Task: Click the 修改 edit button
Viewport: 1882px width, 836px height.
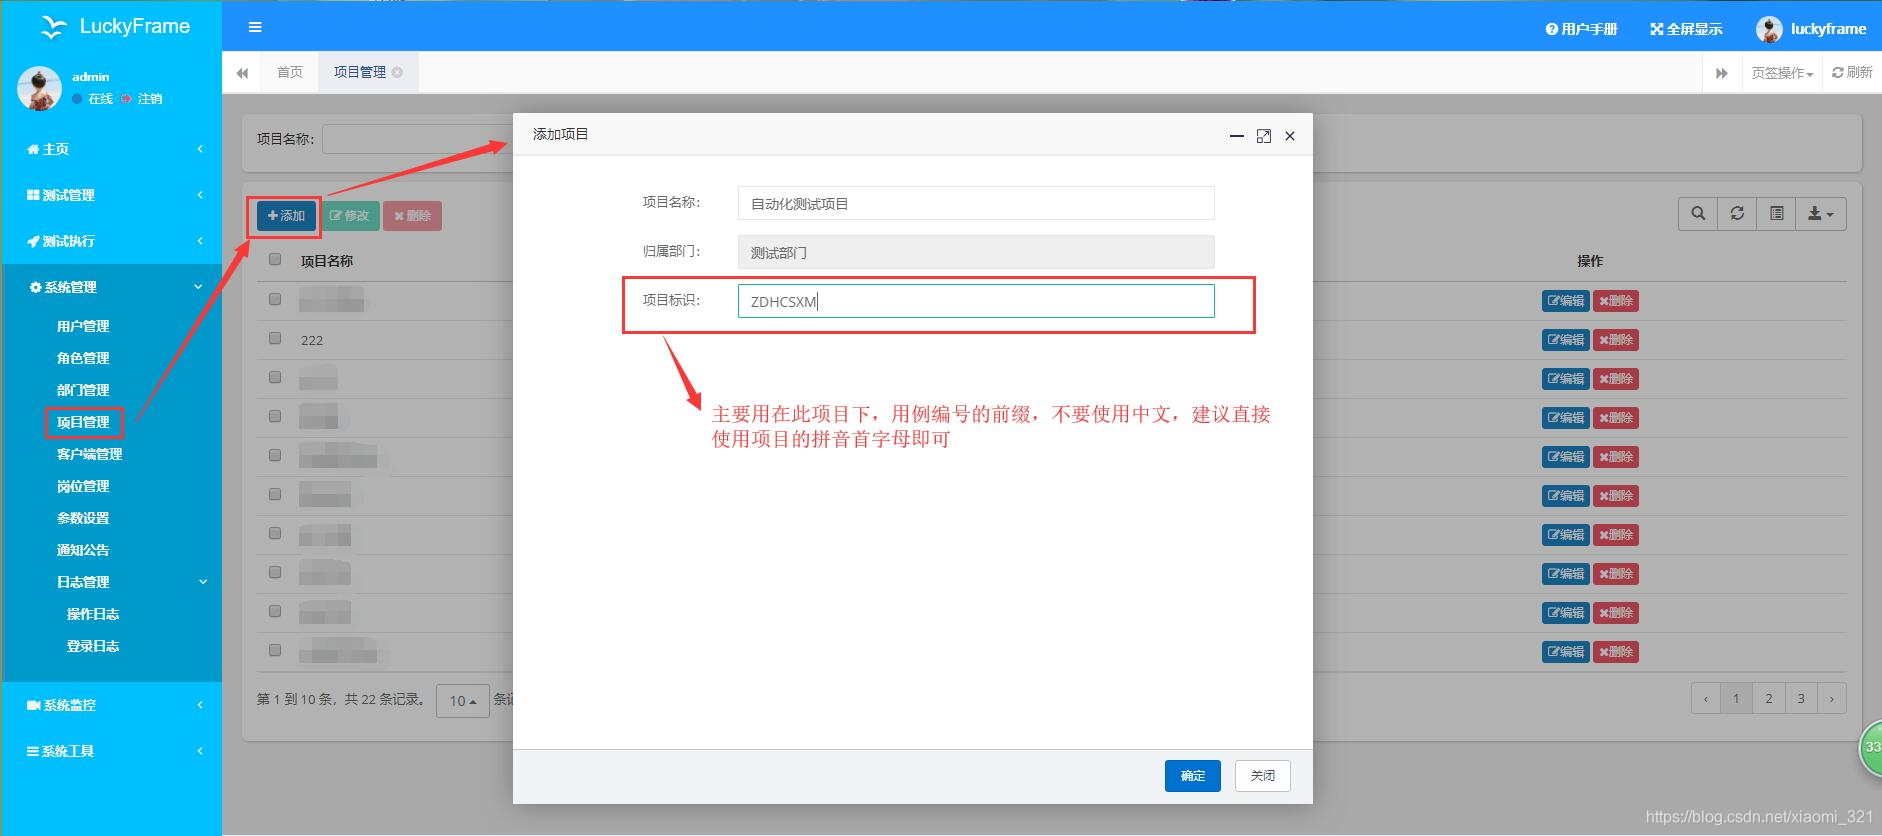Action: tap(349, 216)
